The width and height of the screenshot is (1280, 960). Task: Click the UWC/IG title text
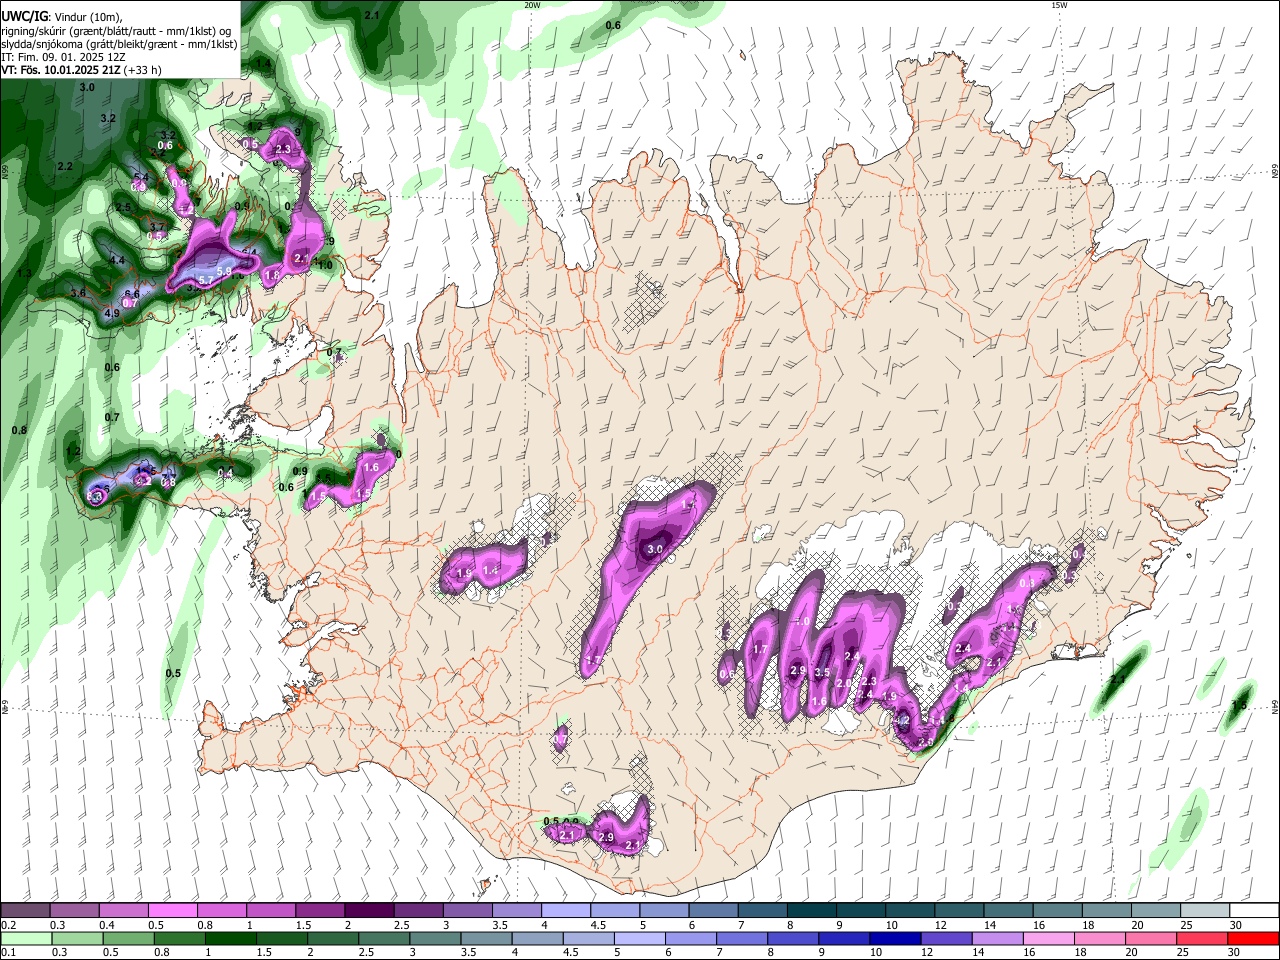(x=24, y=16)
